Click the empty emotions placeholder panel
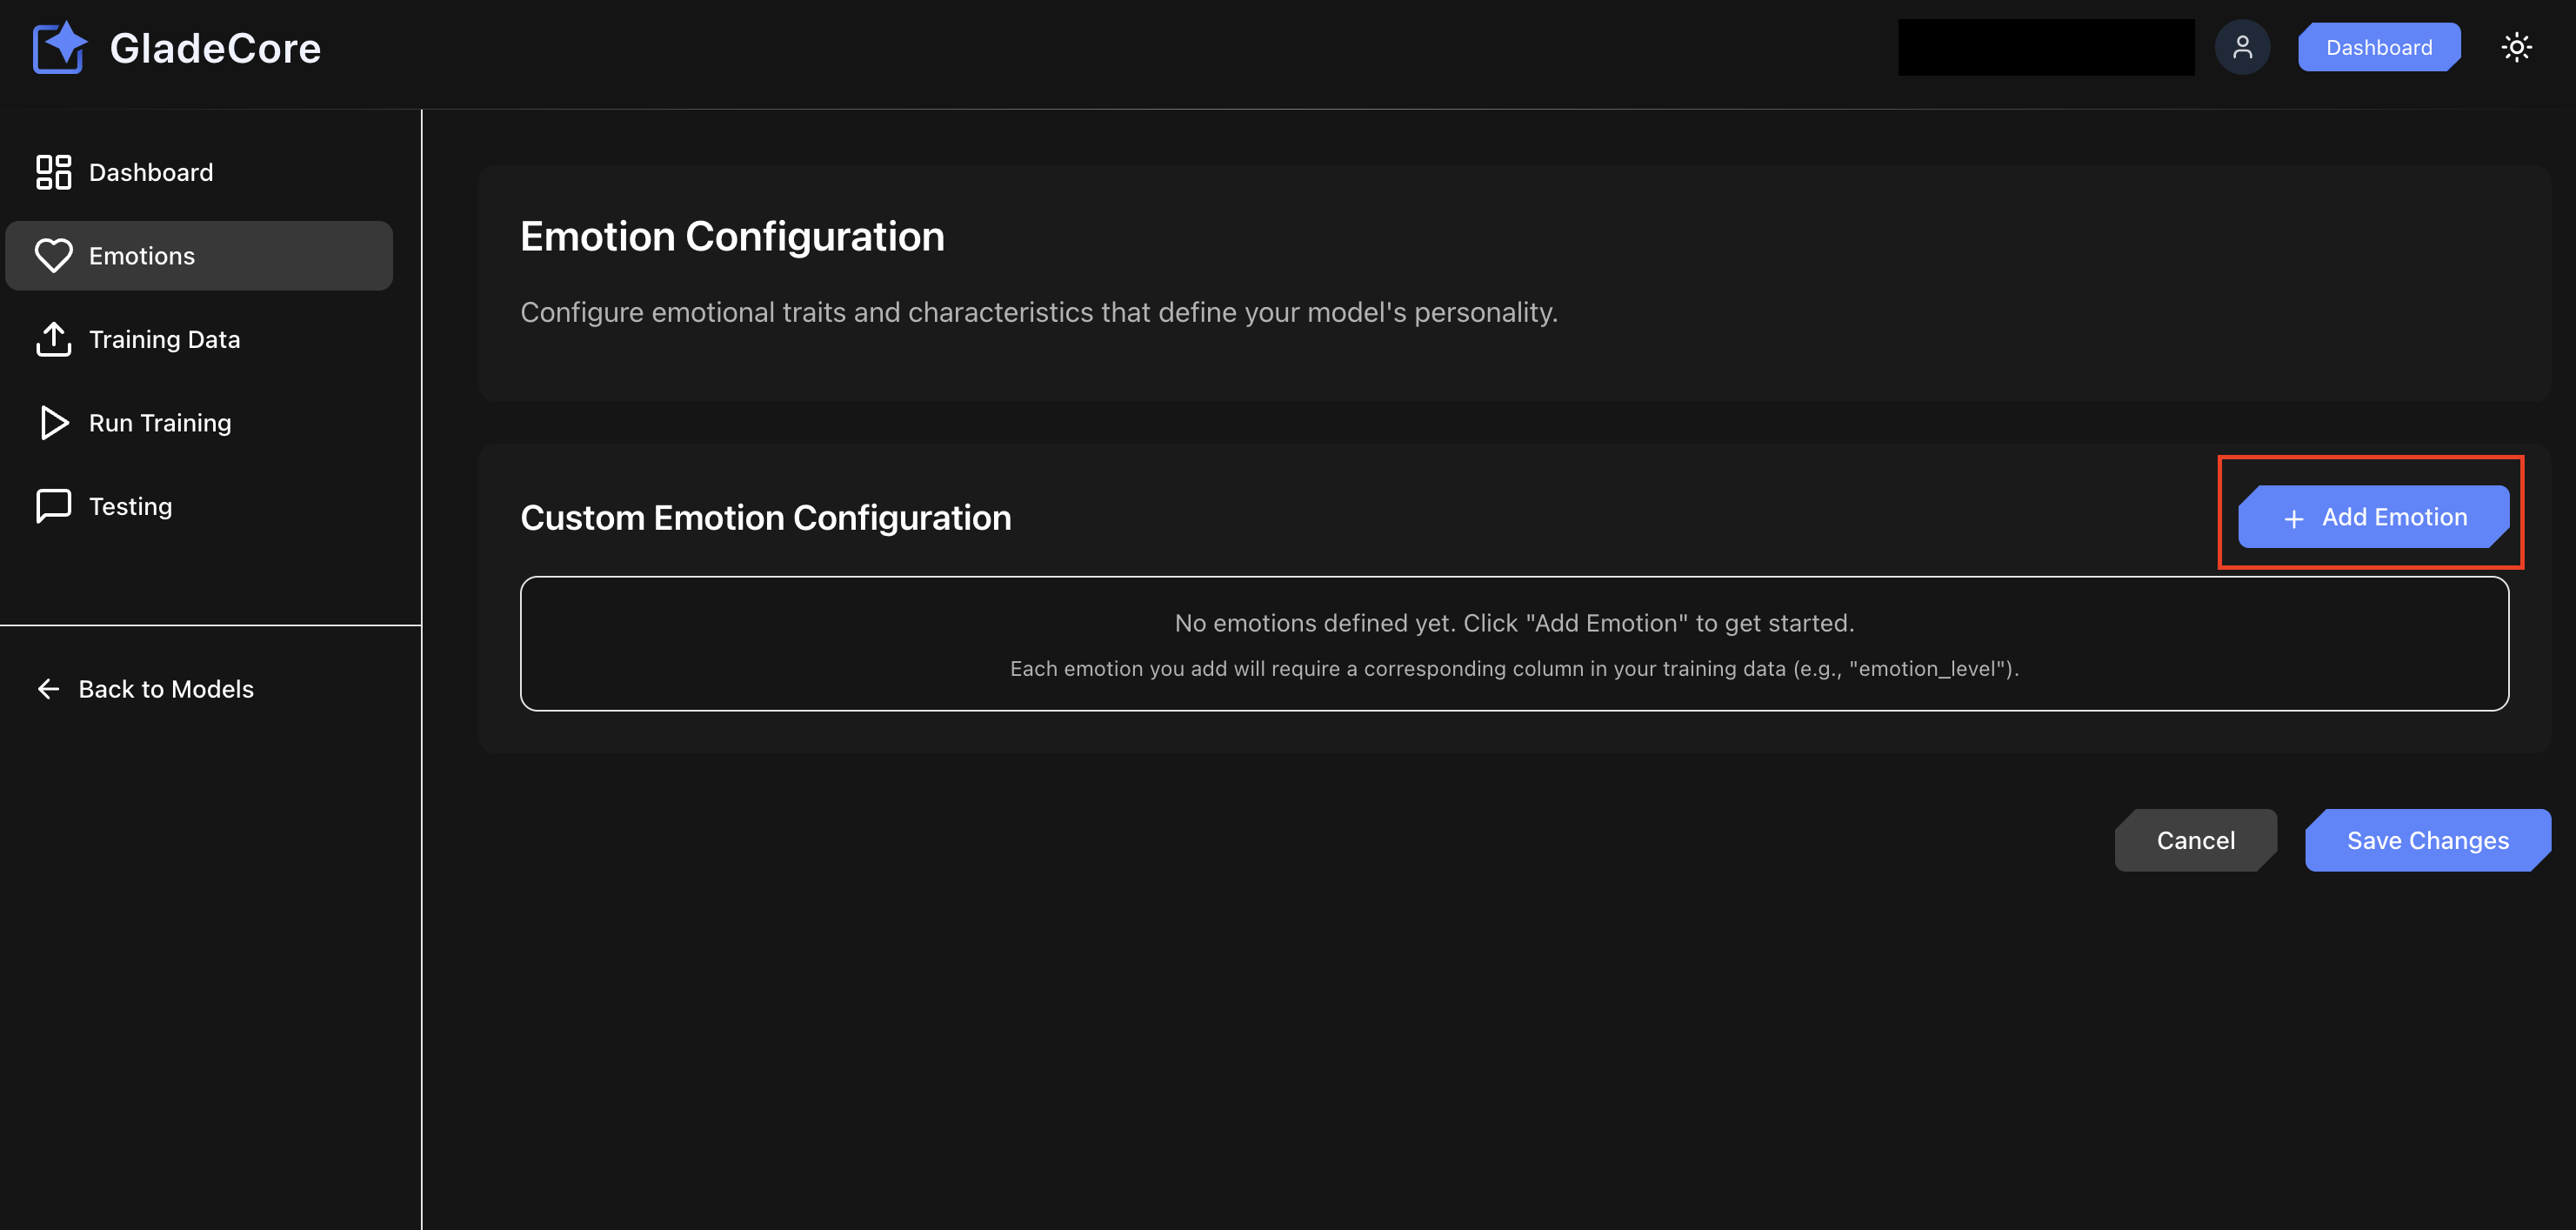Viewport: 2576px width, 1230px height. point(1514,644)
